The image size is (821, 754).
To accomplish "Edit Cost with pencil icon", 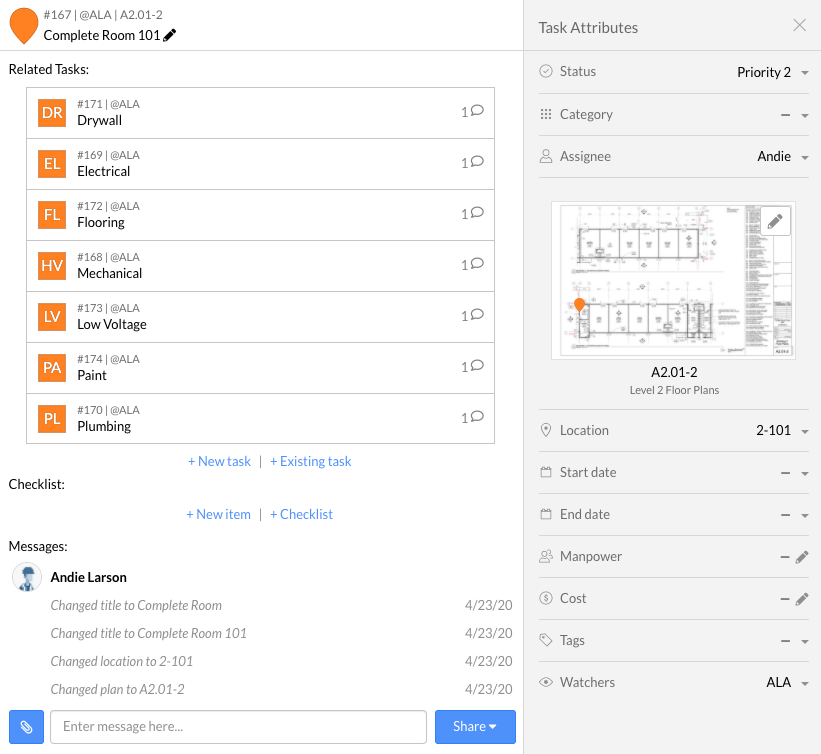I will [802, 599].
